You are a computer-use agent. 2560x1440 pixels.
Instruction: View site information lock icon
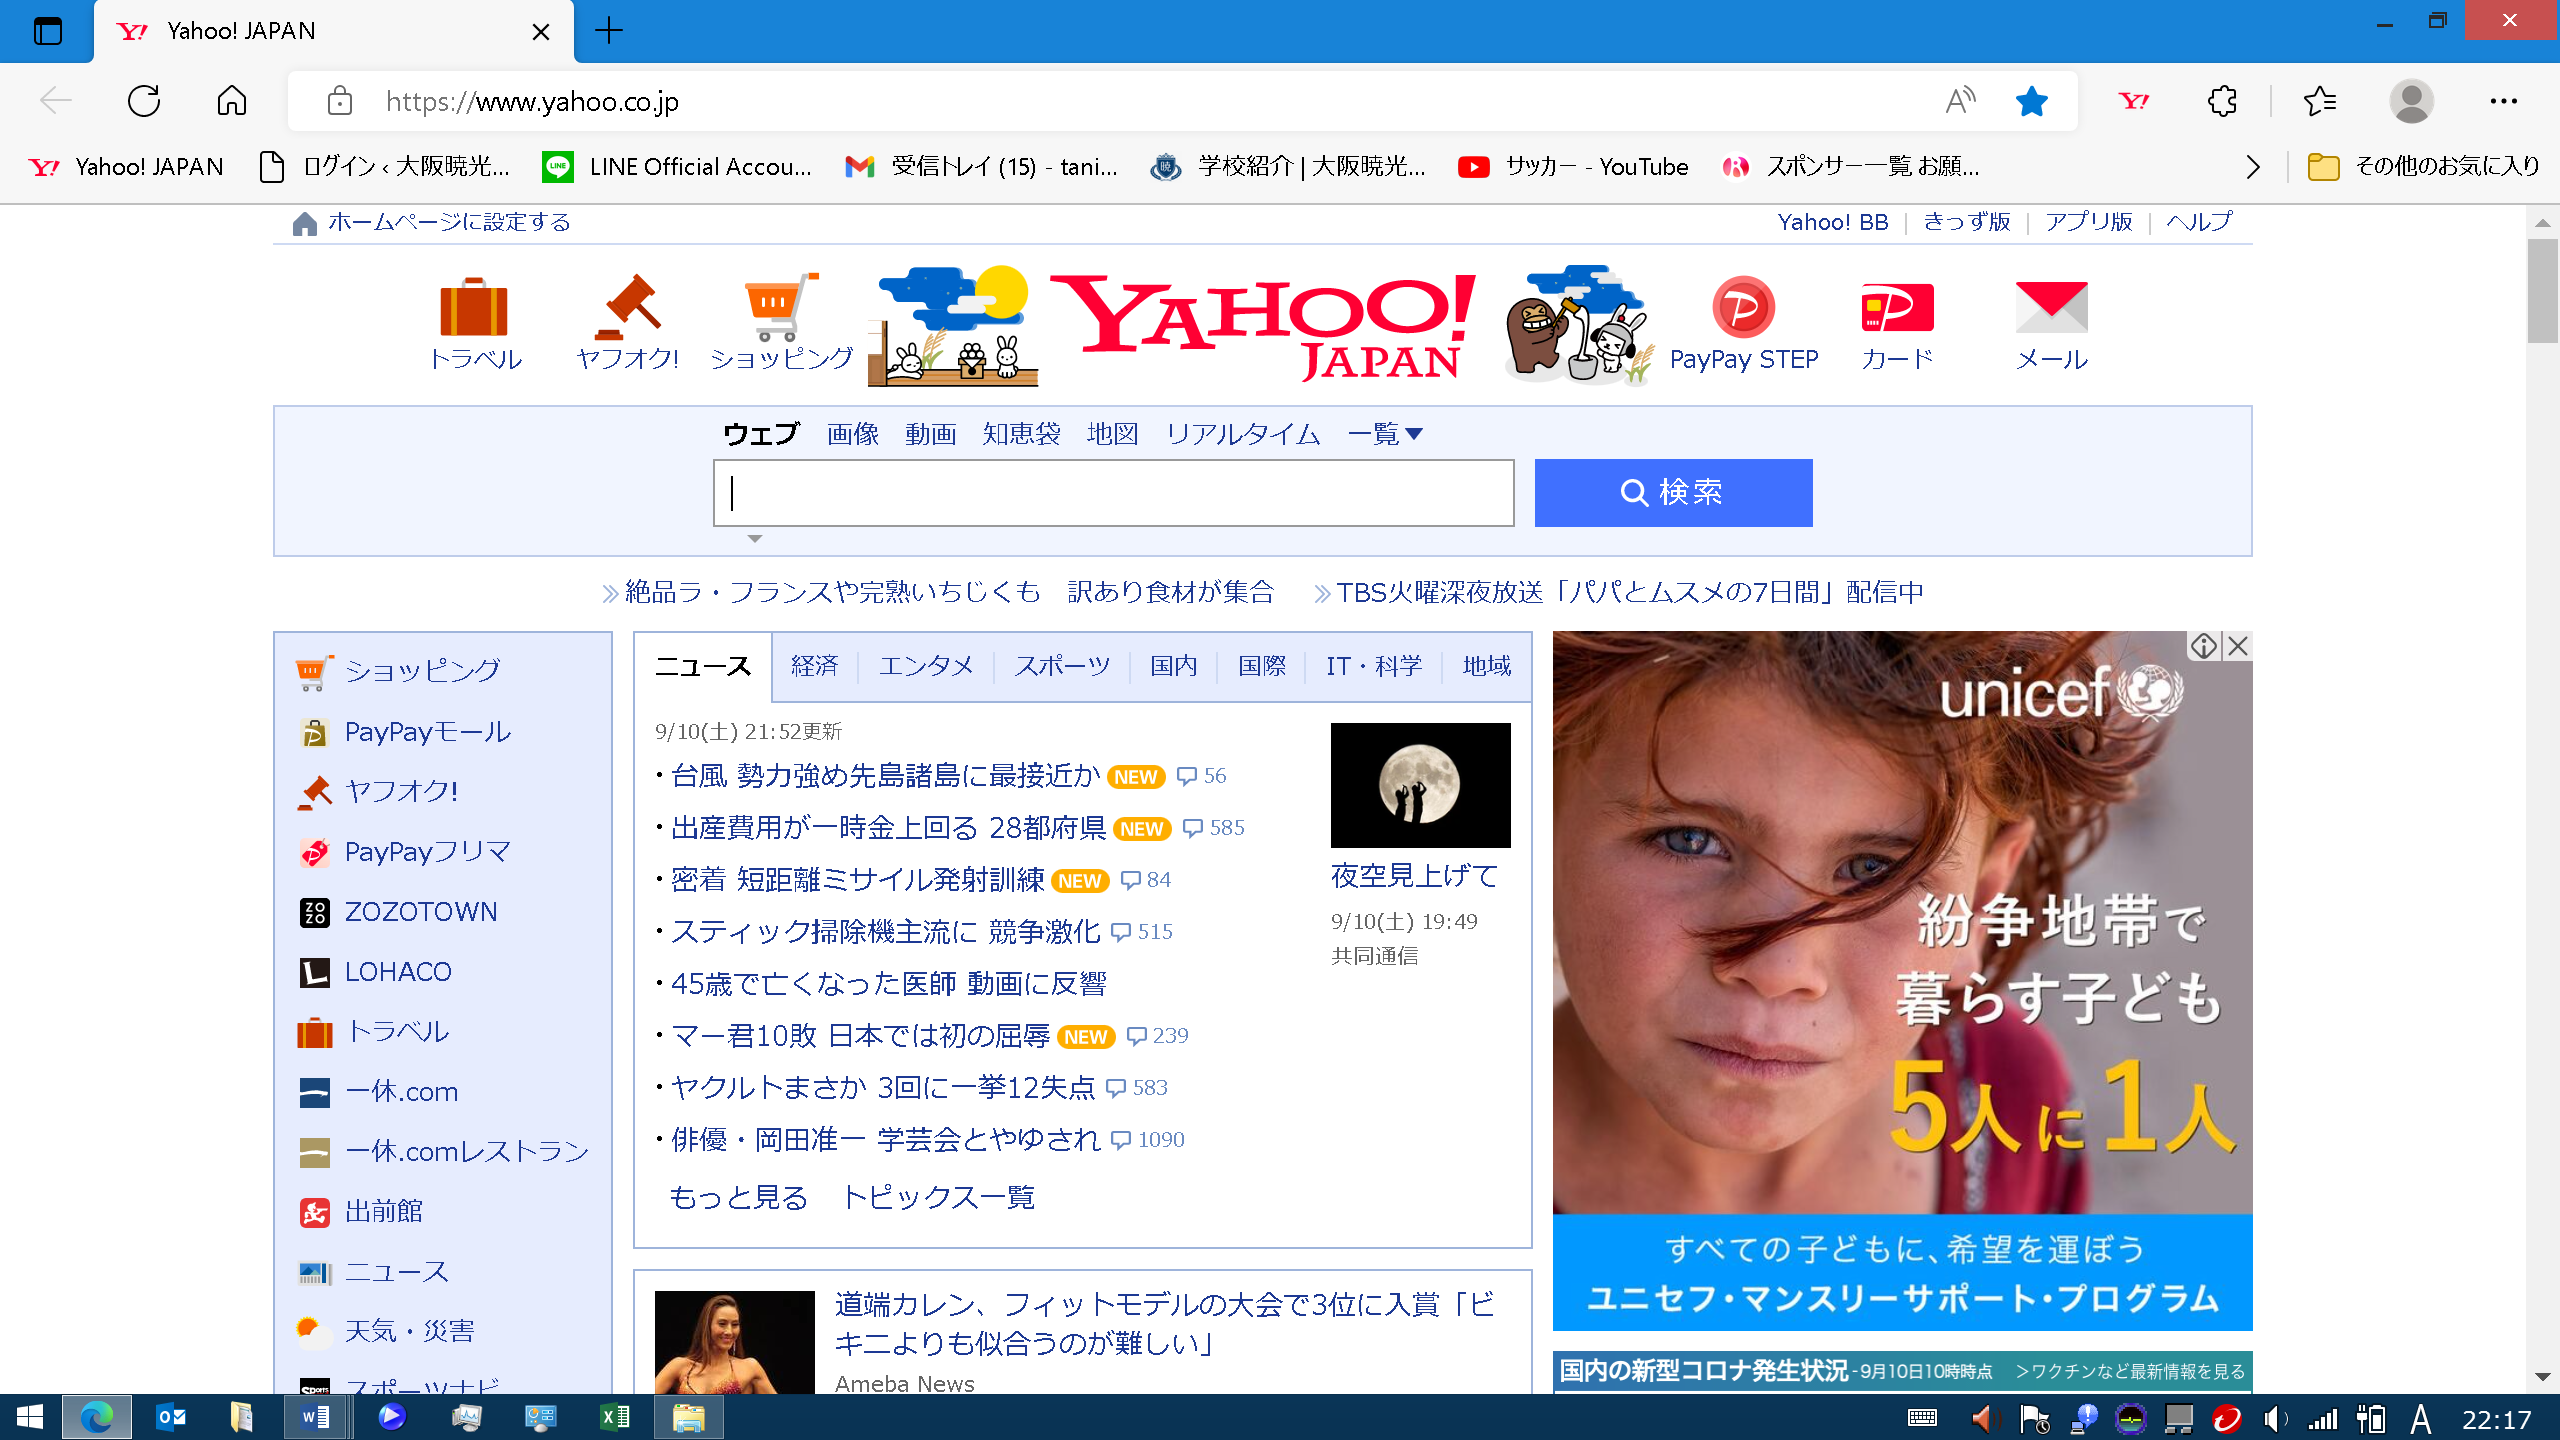[339, 101]
